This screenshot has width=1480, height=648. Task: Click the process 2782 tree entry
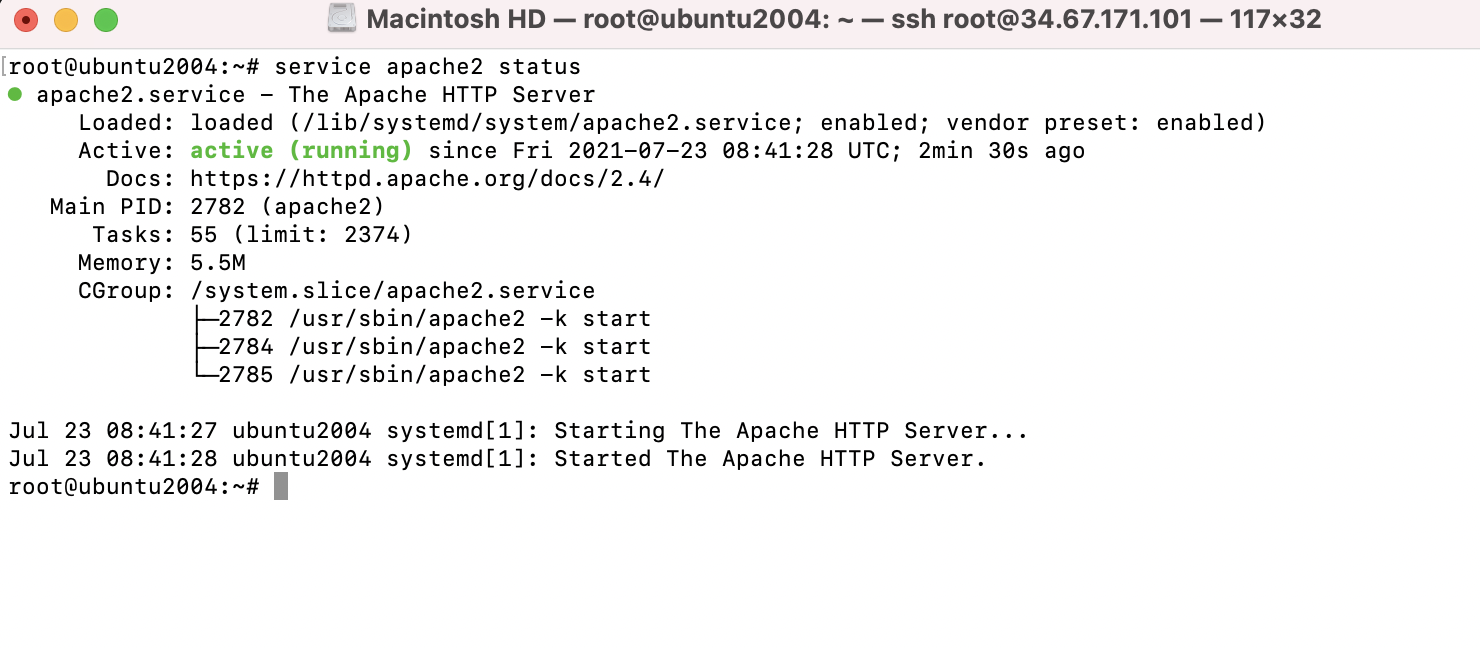[x=421, y=319]
